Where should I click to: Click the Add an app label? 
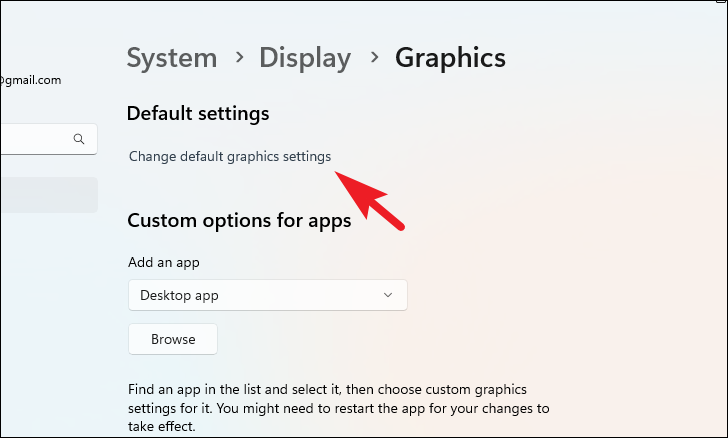(x=164, y=262)
